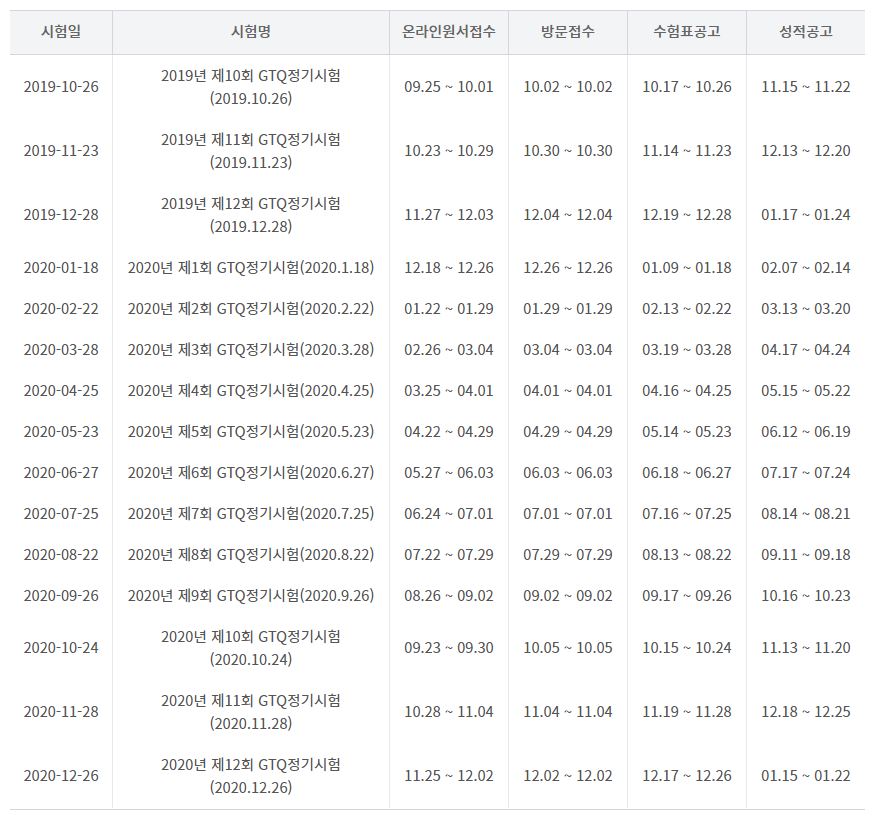Click the 시험일 column header
The height and width of the screenshot is (819, 875).
[61, 31]
